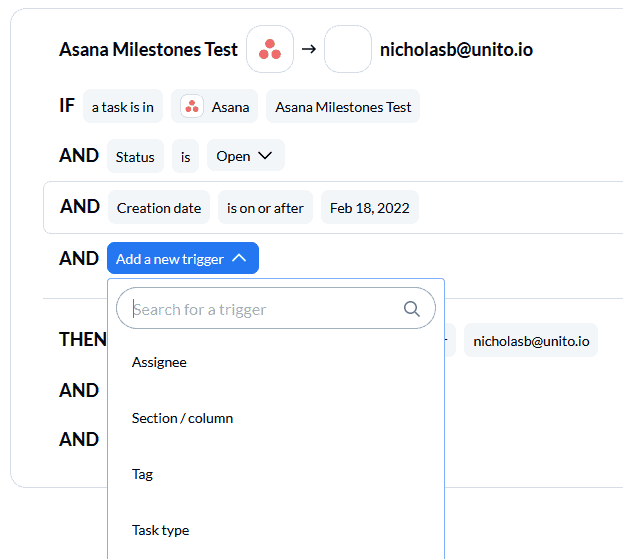Click the arrow icon between tools
The image size is (623, 559).
(309, 49)
